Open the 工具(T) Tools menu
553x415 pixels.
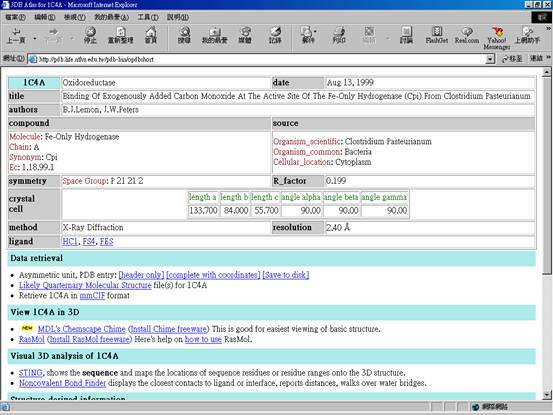(147, 17)
